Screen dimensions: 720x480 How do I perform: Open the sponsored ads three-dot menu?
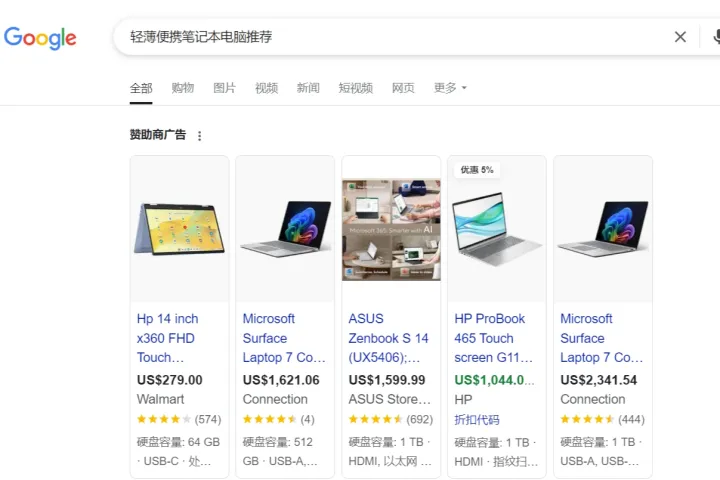tap(199, 136)
